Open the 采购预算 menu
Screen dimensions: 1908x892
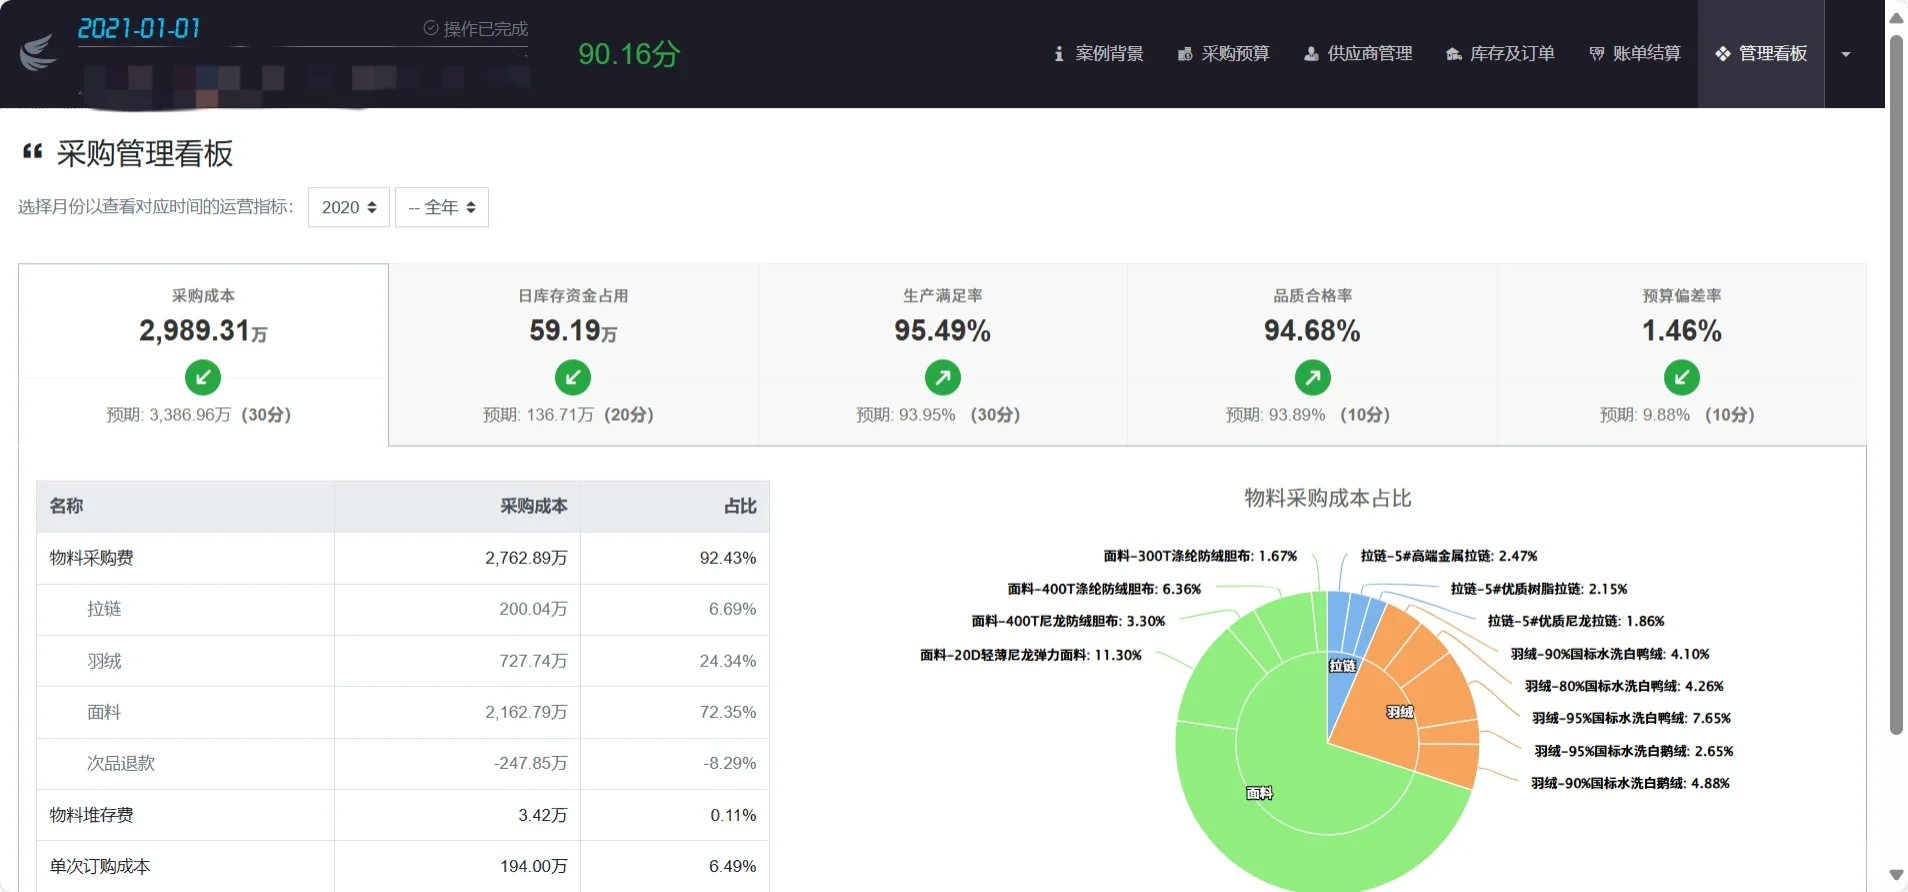1224,54
